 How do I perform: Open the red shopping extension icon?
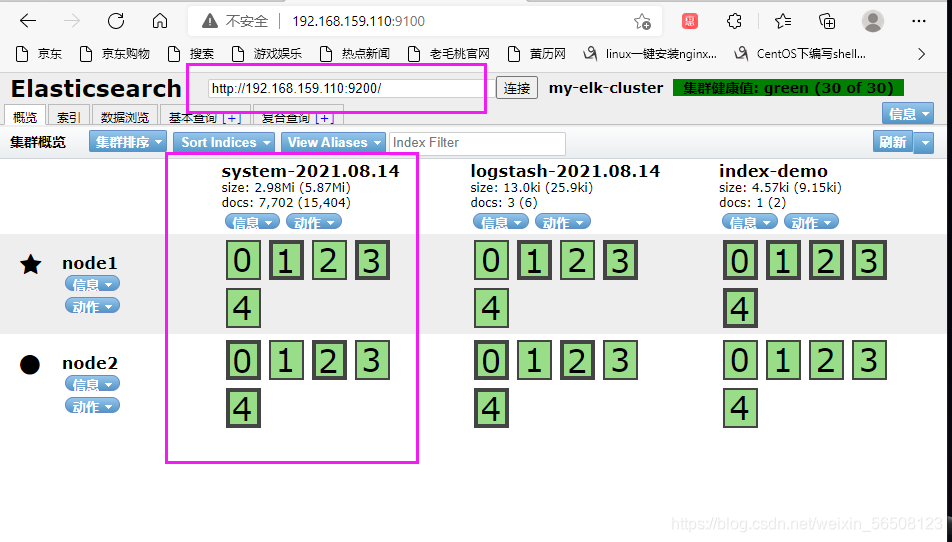pyautogui.click(x=690, y=21)
